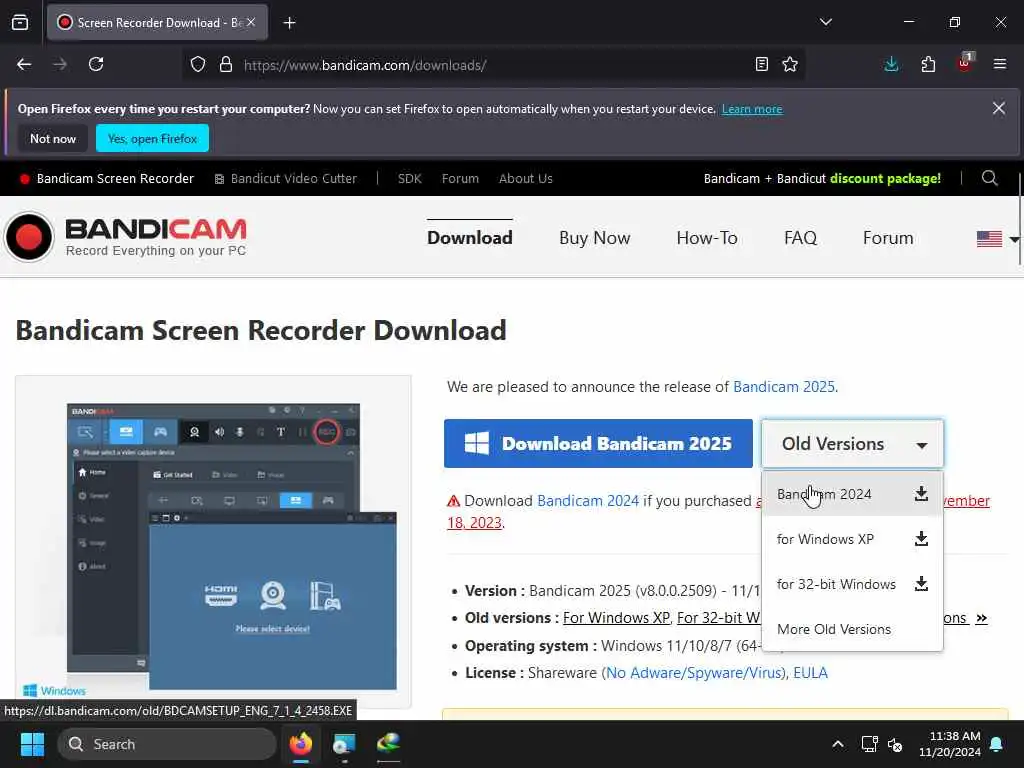Open Bandicam Screen Recorder top link
The image size is (1024, 768).
pos(107,178)
